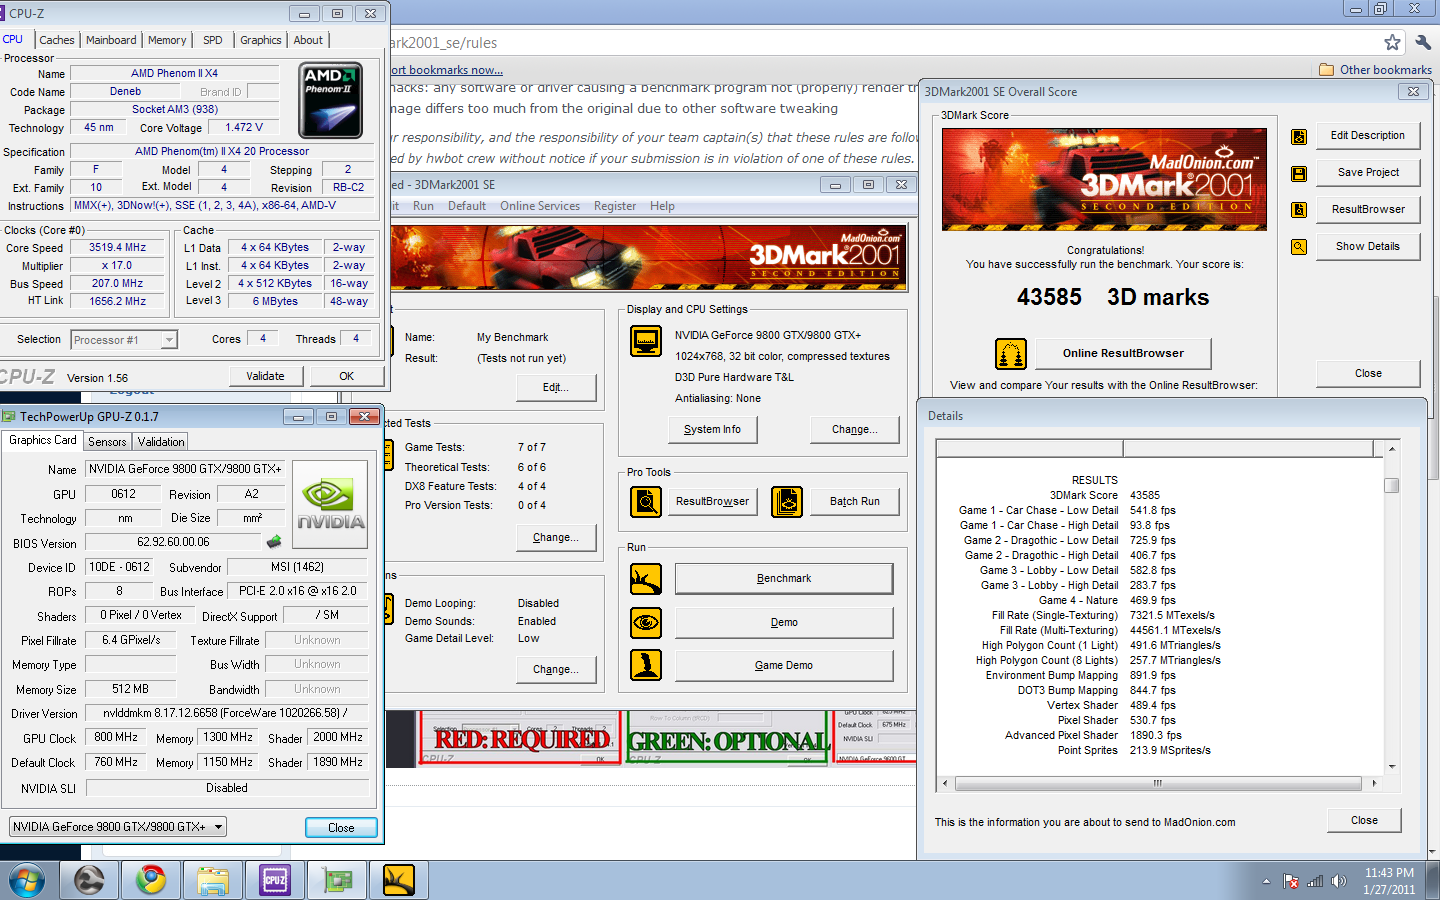Click the Pro Tools ResultBrowser magnifier icon
Viewport: 1440px width, 900px height.
pyautogui.click(x=646, y=501)
